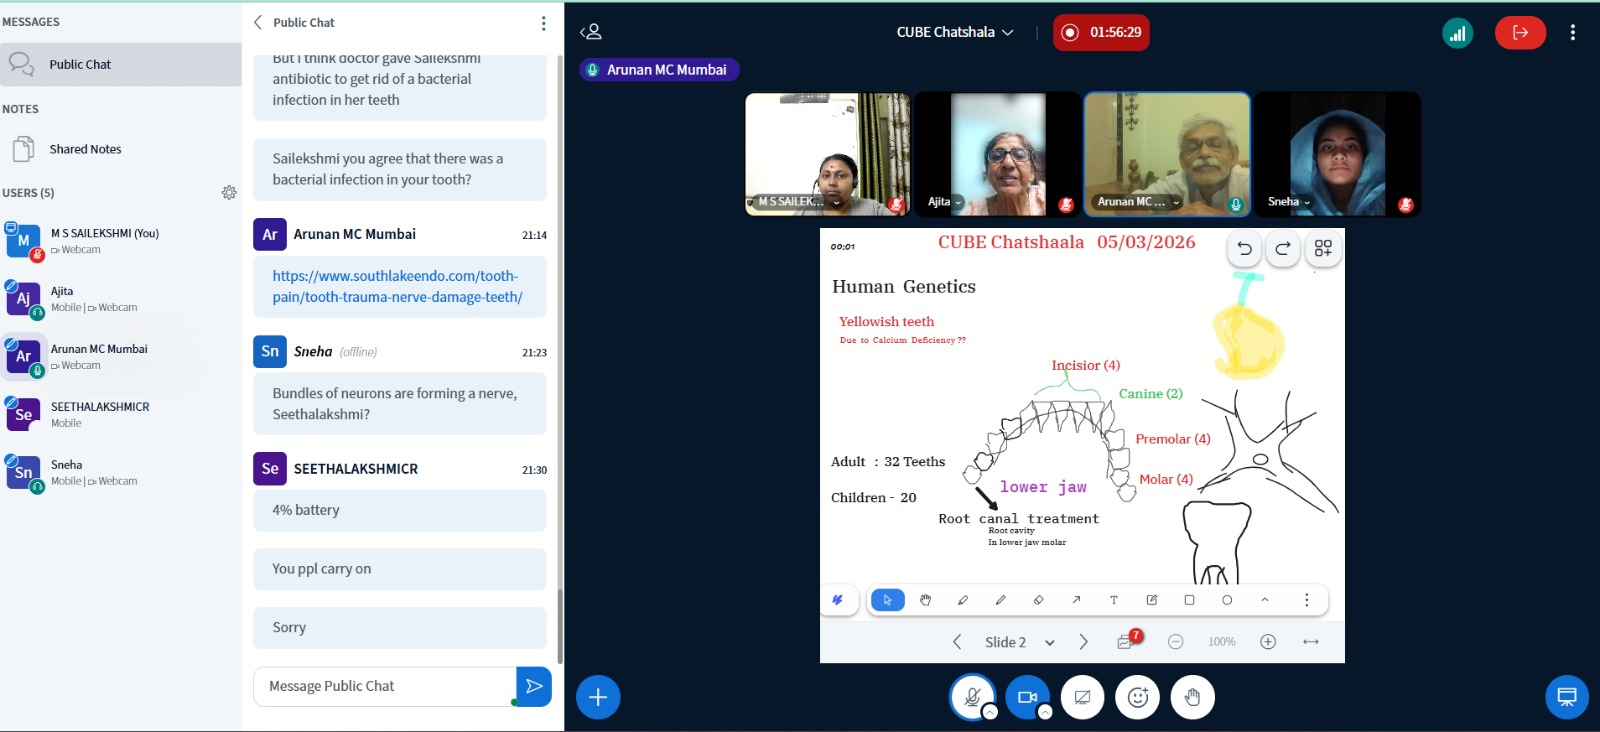Expand more shapes chevron in whiteboard toolbar
This screenshot has height=732, width=1600.
(1265, 600)
